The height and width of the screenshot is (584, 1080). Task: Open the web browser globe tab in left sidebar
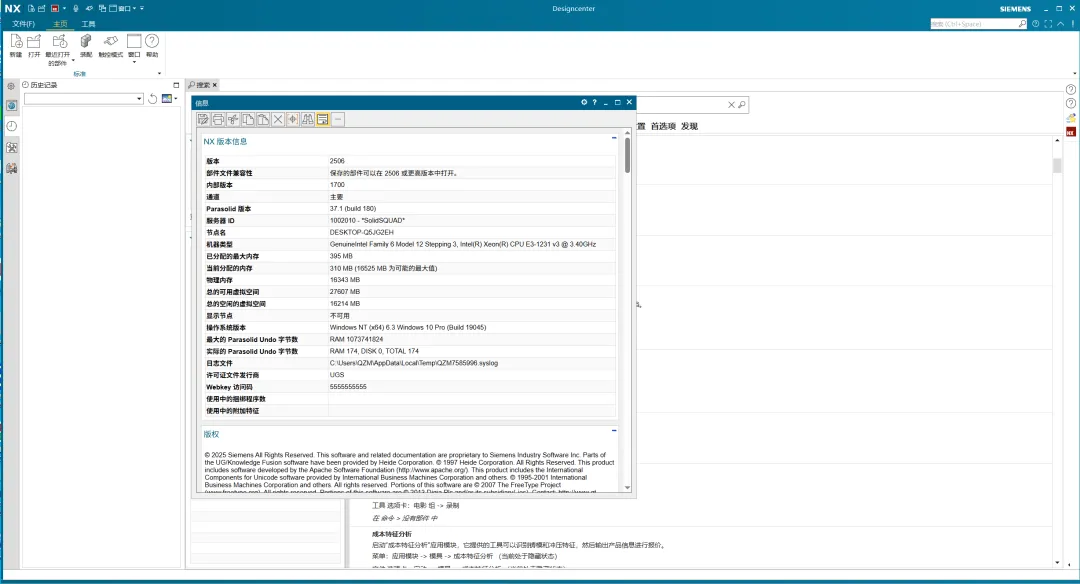click(x=12, y=105)
